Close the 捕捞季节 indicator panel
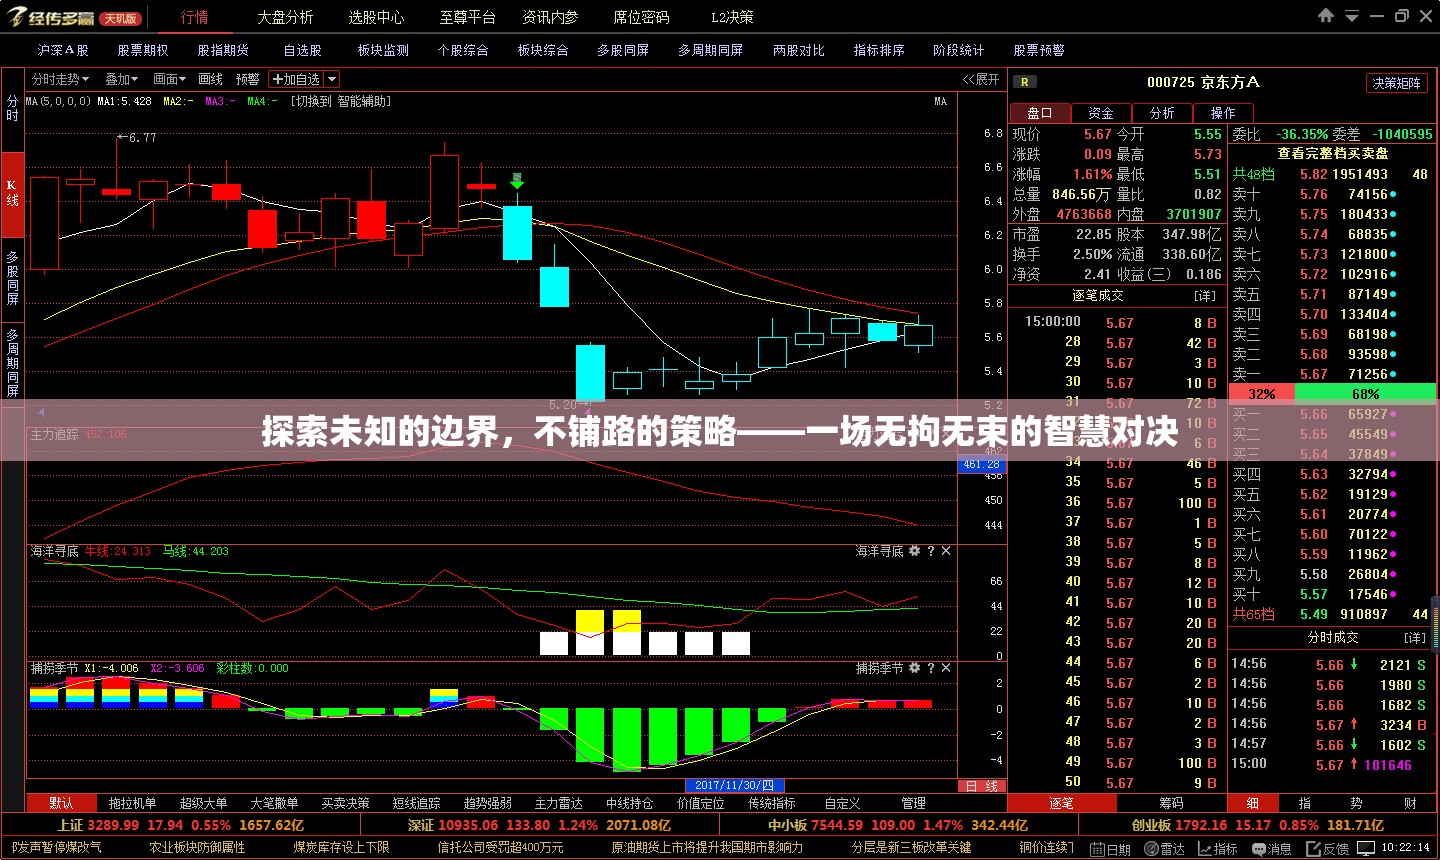This screenshot has width=1440, height=860. (x=946, y=668)
